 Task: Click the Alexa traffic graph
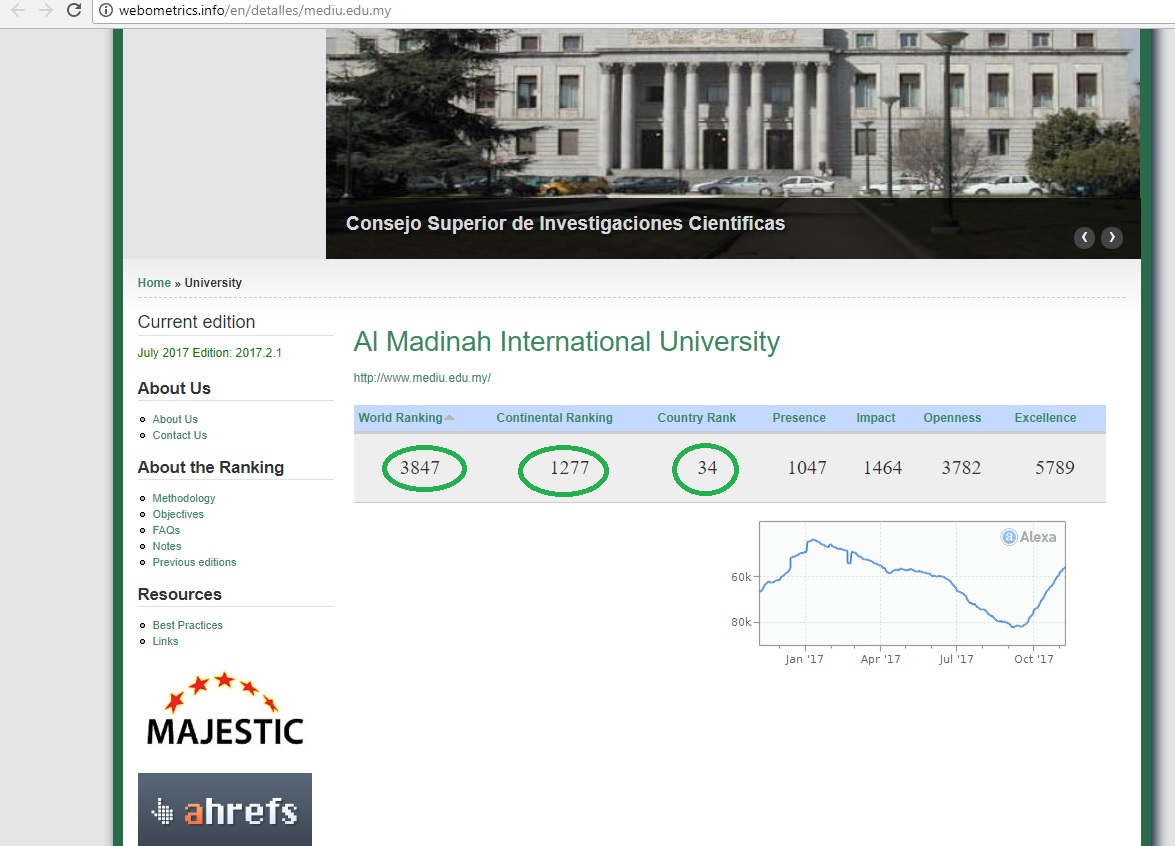pyautogui.click(x=911, y=584)
